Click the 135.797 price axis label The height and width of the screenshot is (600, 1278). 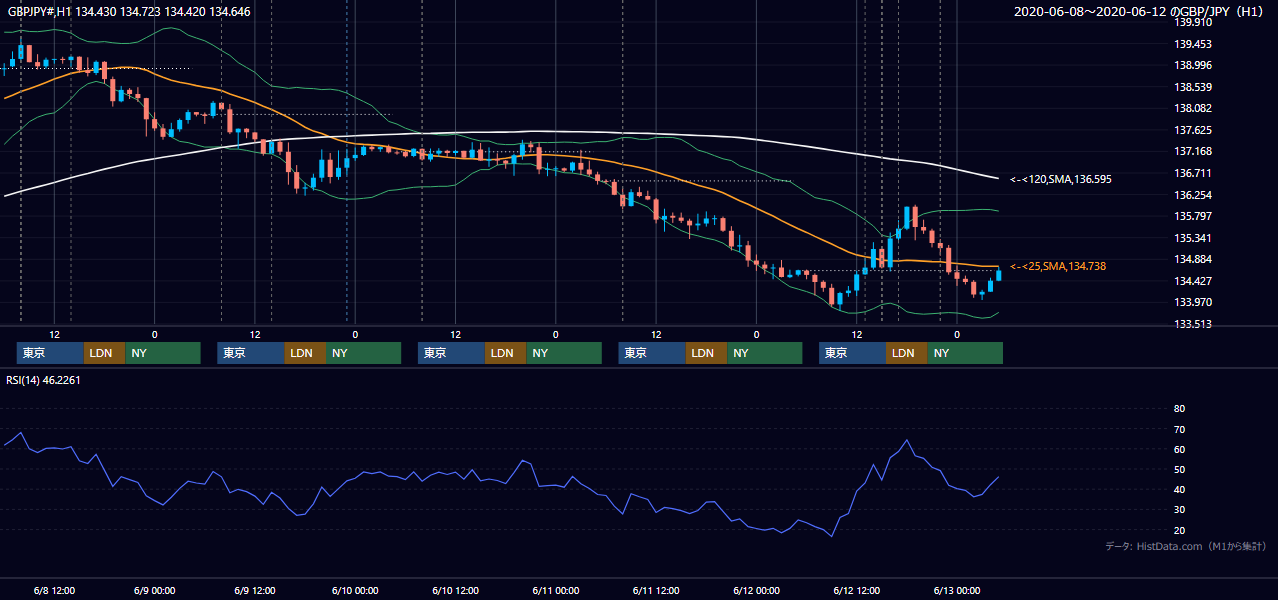point(1192,217)
